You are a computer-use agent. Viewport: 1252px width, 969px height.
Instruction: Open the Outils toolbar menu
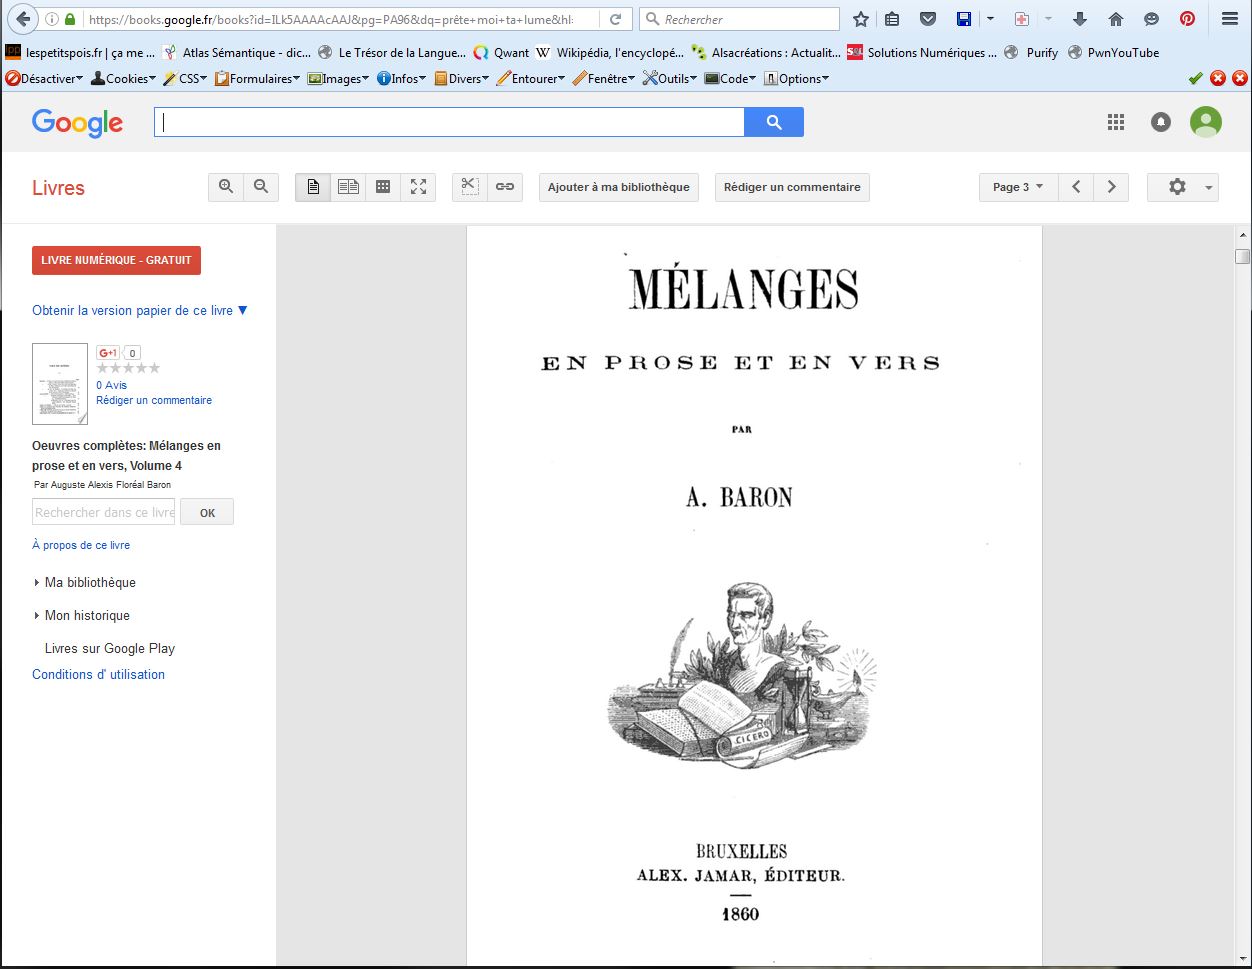point(670,78)
